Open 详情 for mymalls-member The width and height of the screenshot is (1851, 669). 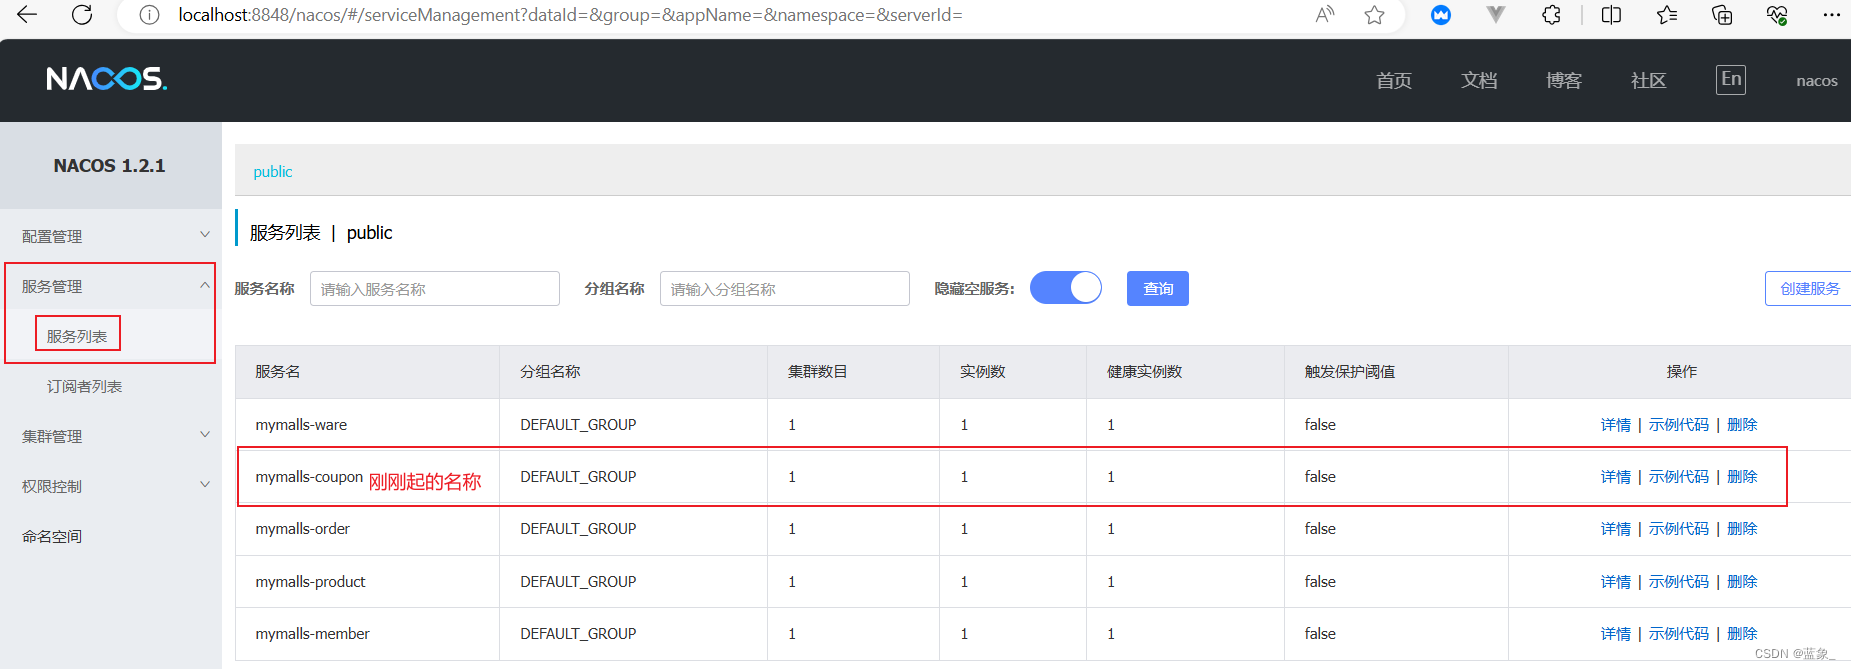pyautogui.click(x=1616, y=634)
